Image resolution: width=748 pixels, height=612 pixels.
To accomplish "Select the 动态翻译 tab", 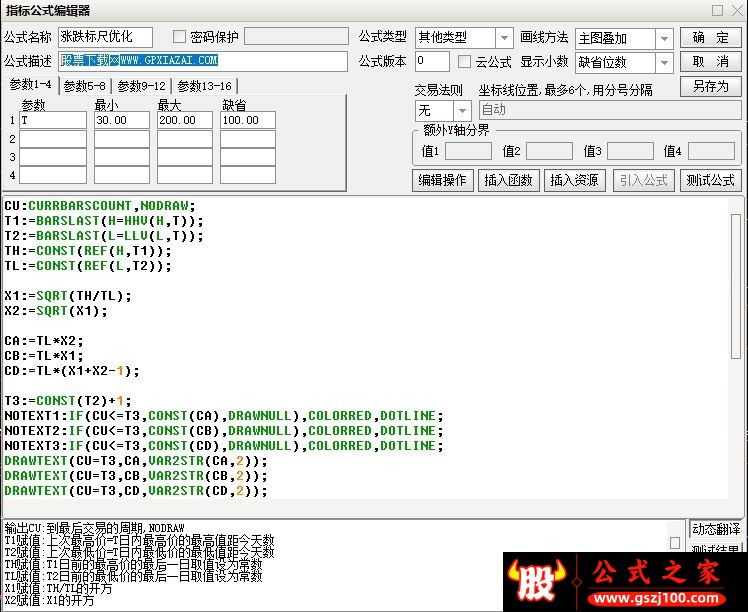I will 716,529.
